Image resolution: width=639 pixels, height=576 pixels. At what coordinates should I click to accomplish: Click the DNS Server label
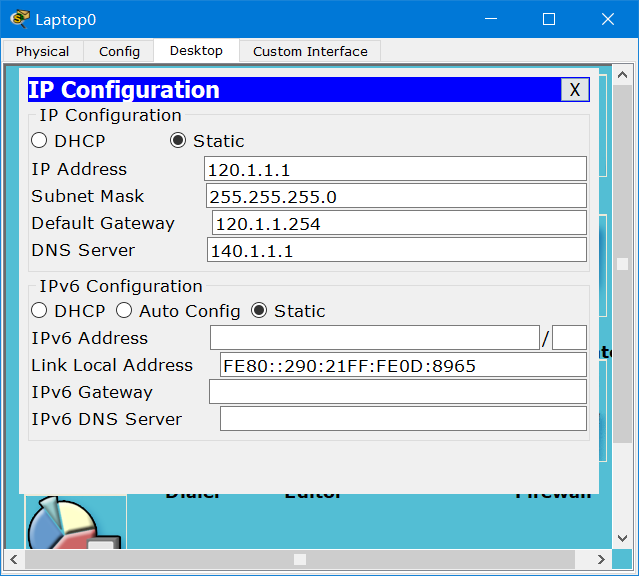[83, 250]
